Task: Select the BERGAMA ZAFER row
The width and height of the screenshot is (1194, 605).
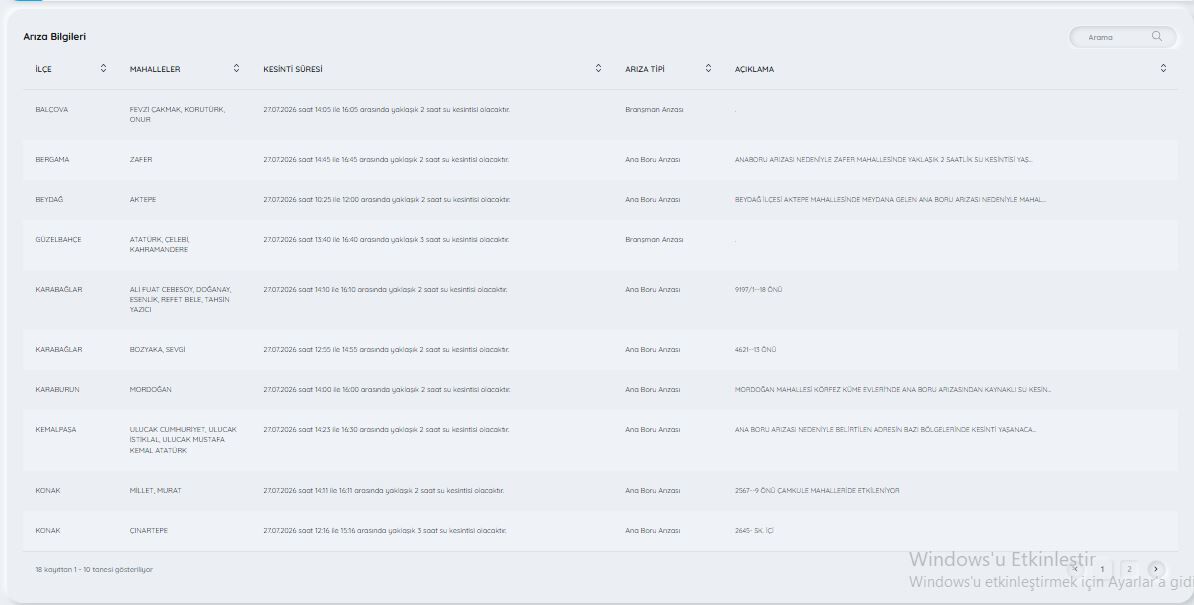Action: 600,160
